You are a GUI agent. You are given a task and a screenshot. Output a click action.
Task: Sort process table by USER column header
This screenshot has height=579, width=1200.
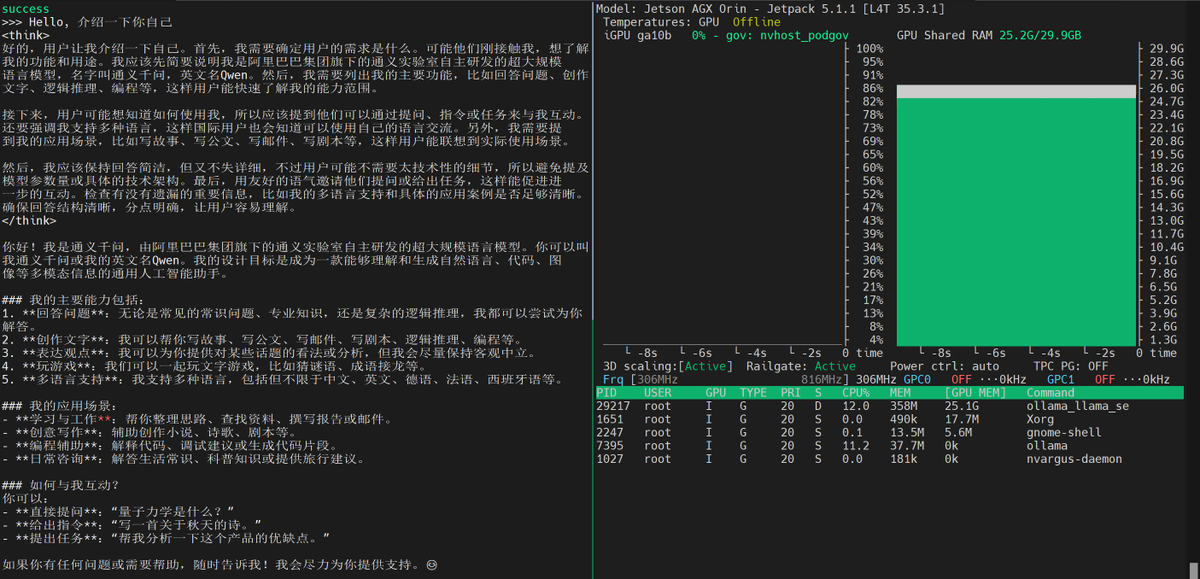(658, 393)
